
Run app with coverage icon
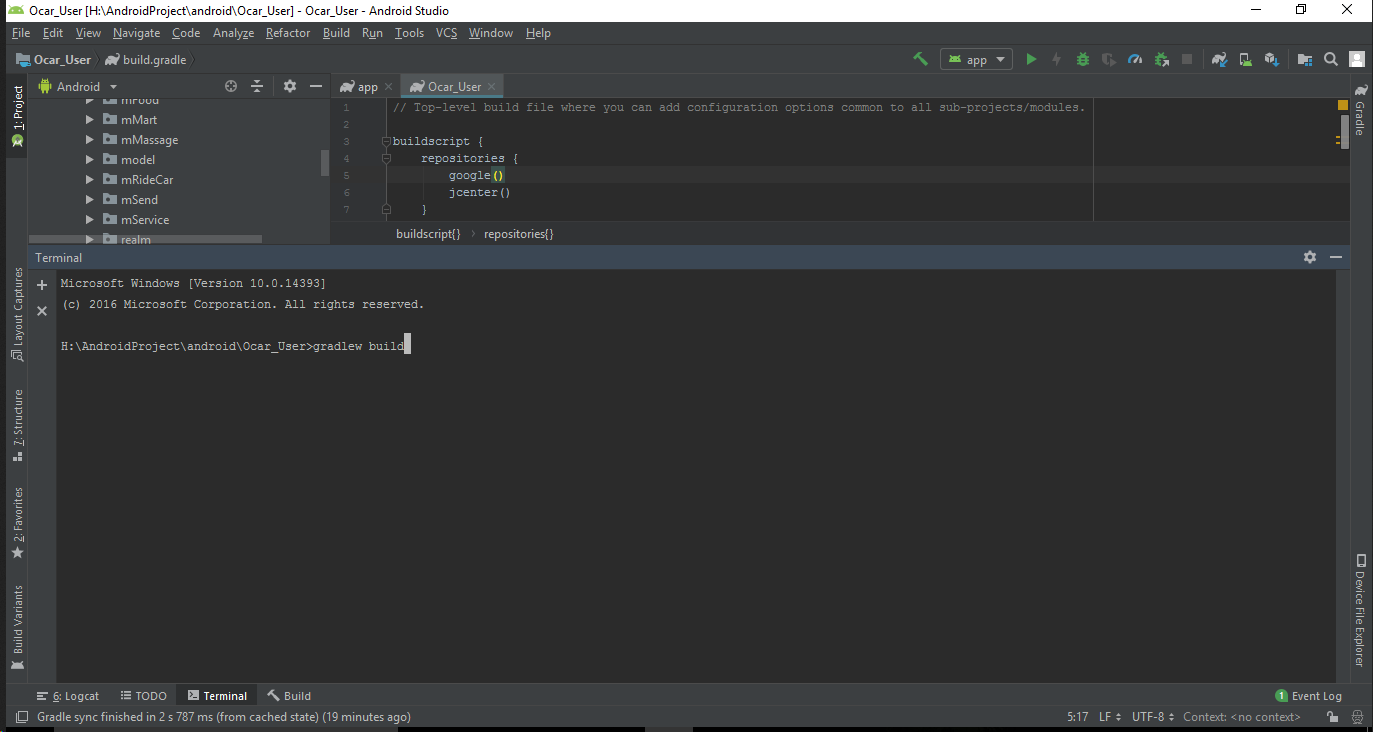tap(1109, 59)
